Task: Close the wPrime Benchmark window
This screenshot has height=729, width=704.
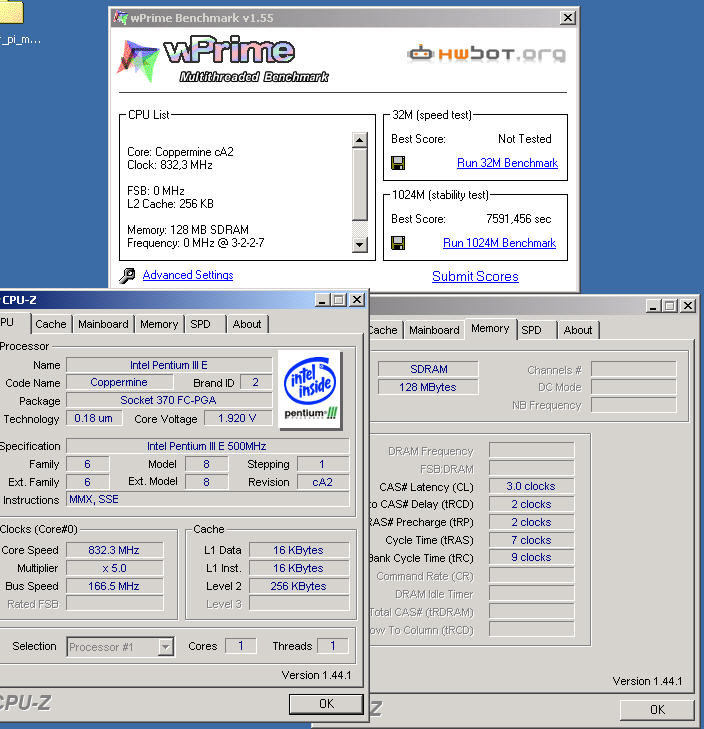Action: click(x=567, y=18)
